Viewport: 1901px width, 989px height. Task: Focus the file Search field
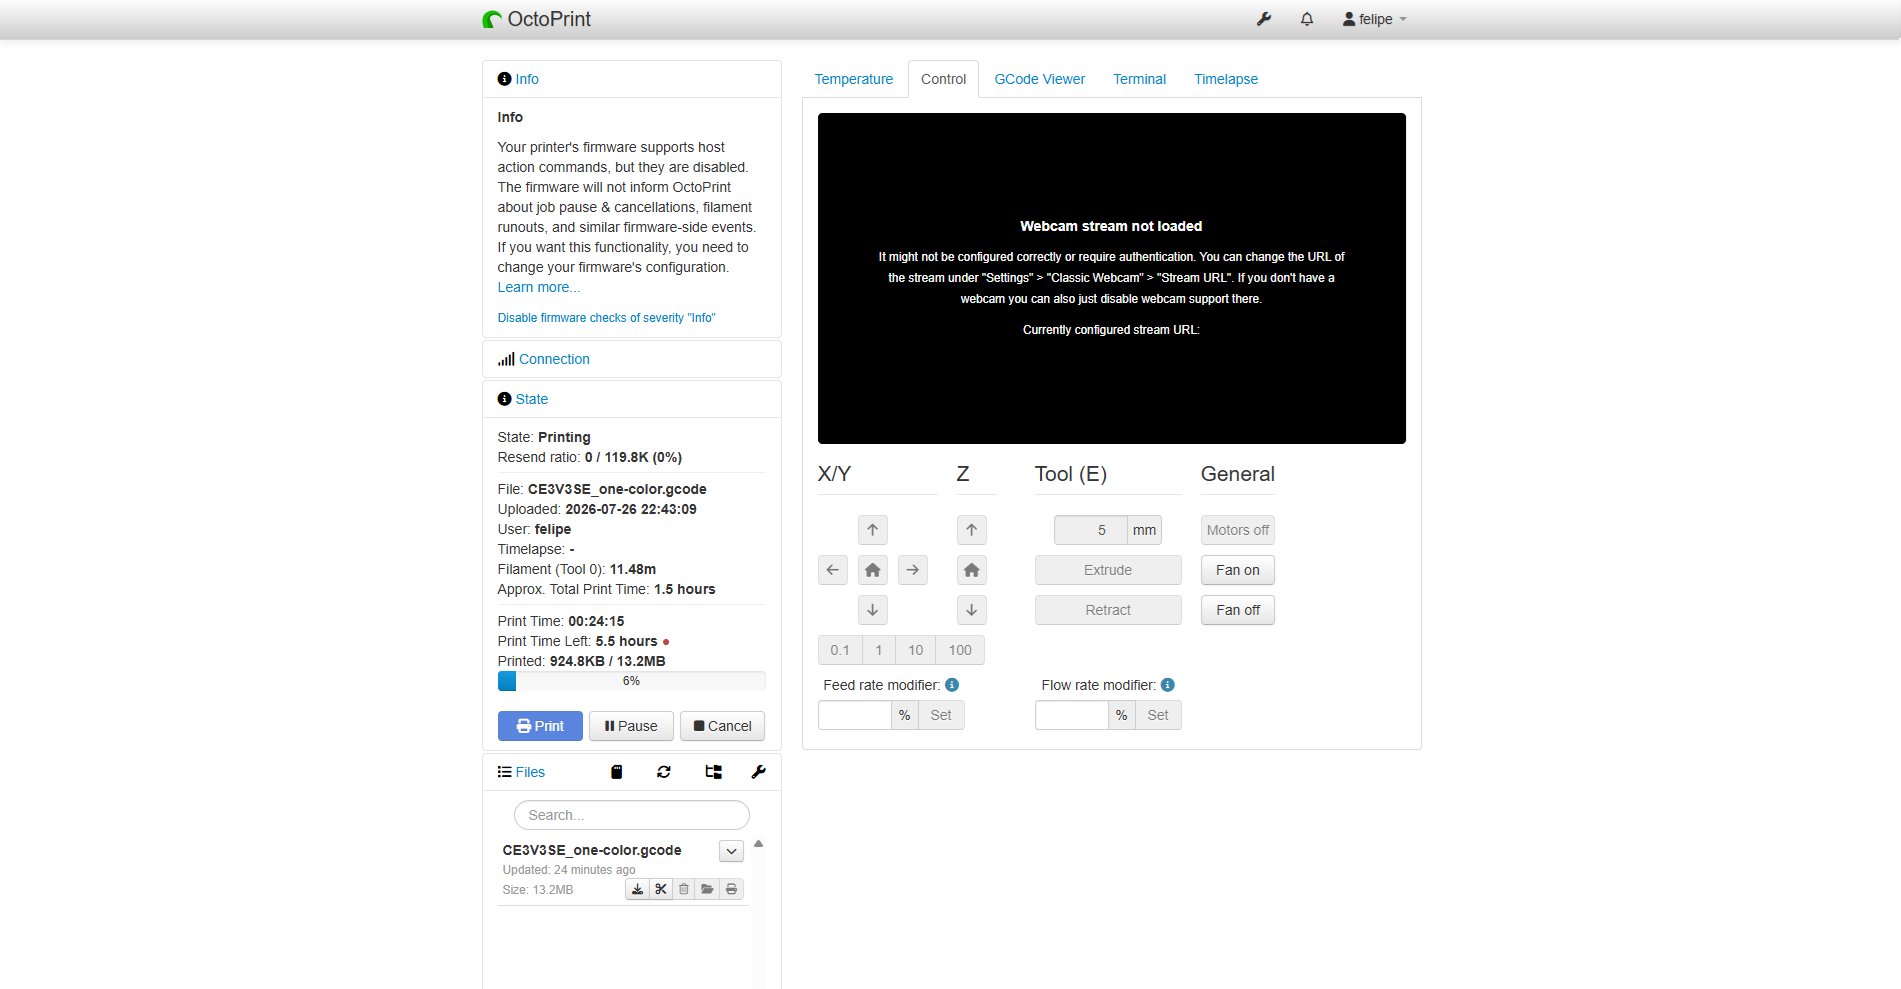(631, 815)
